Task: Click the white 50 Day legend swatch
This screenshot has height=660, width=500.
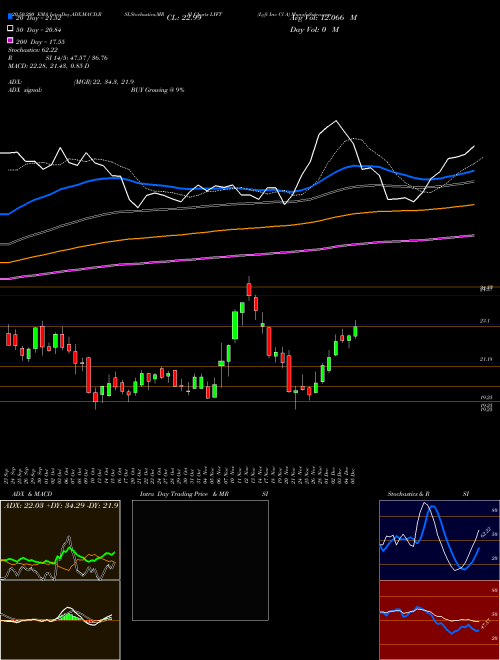Action: click(10, 28)
